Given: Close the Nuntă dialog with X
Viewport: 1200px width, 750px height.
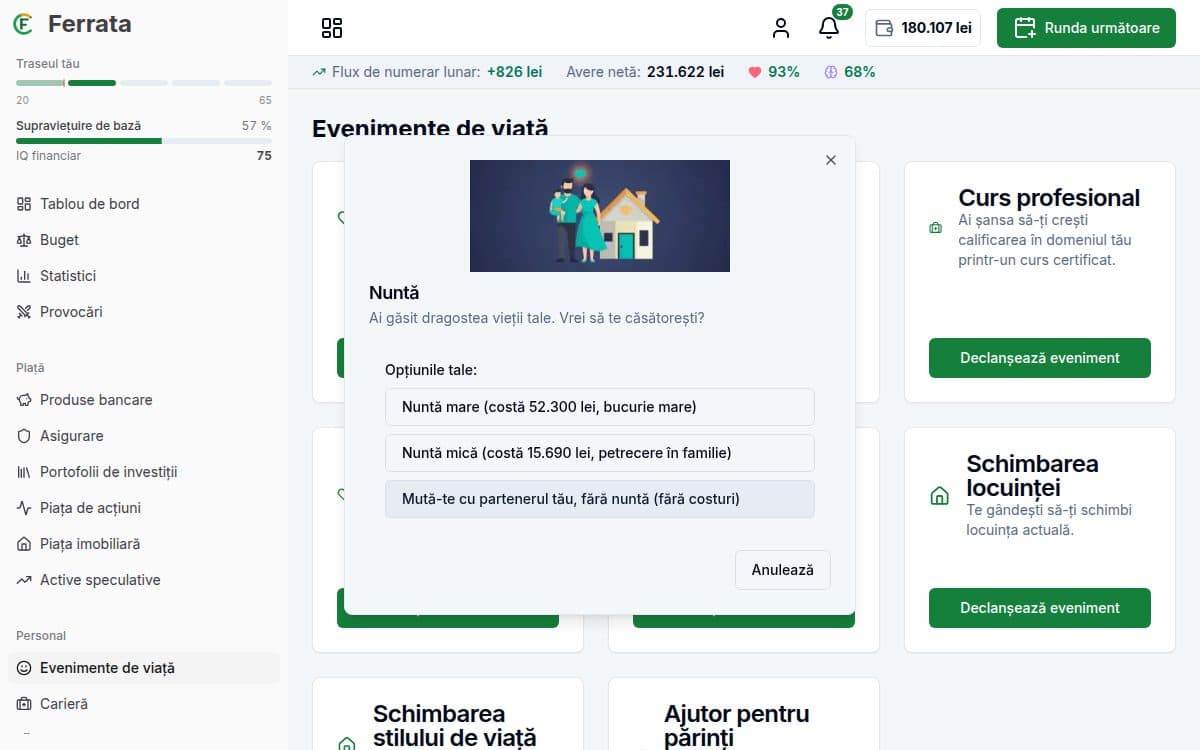Looking at the screenshot, I should pos(830,160).
